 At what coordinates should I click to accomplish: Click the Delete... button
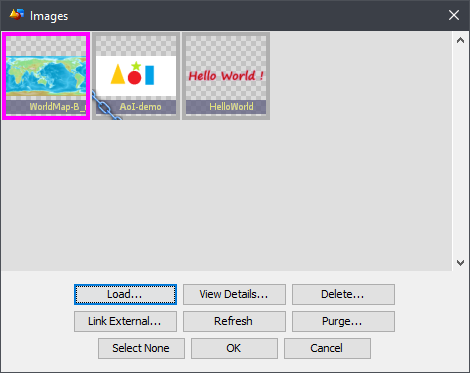(x=343, y=294)
